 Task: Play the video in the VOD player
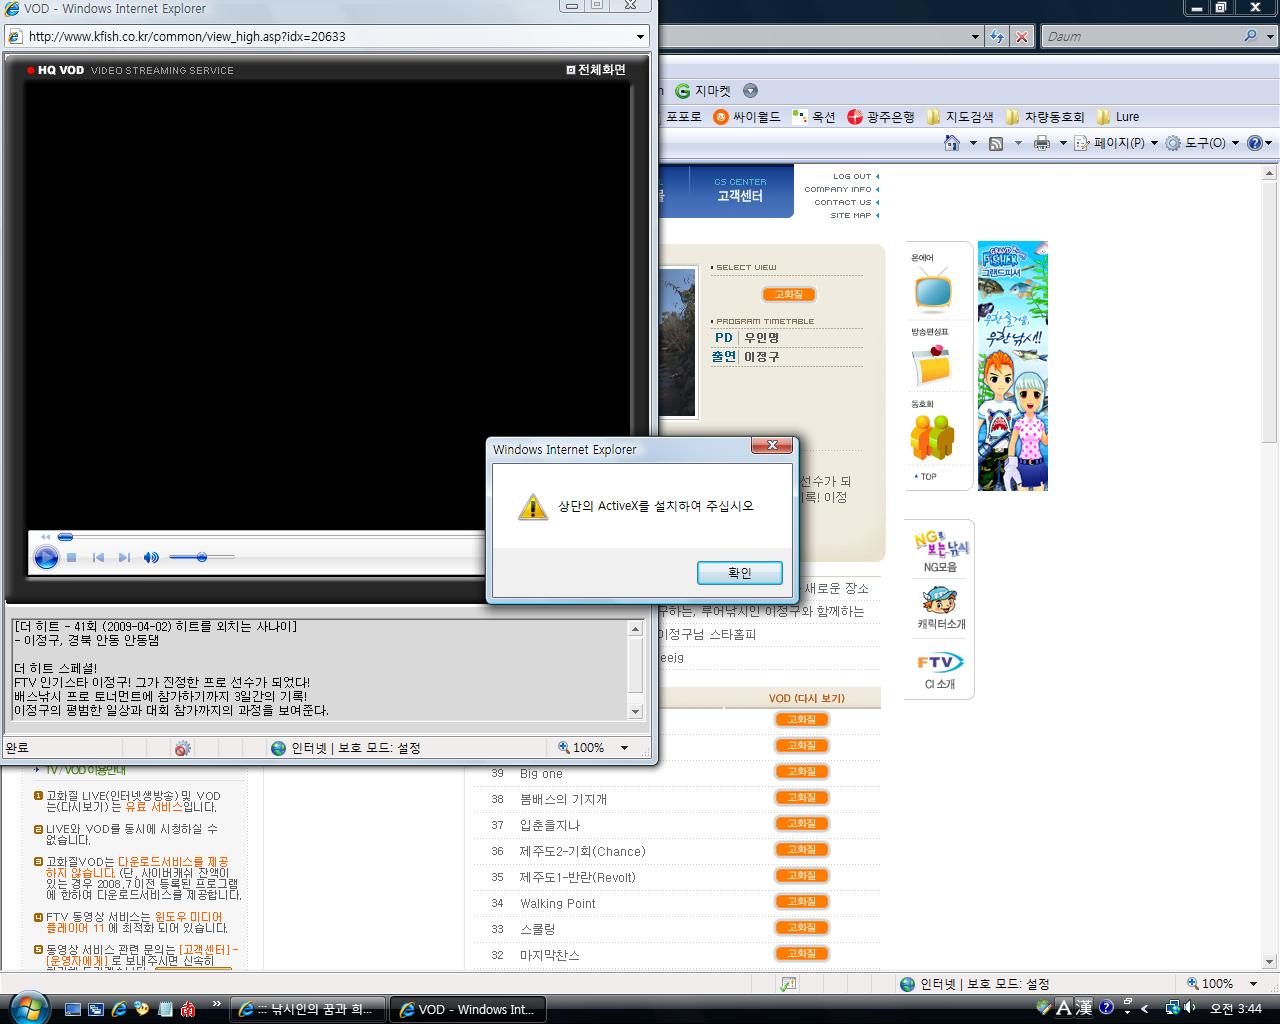coord(46,557)
